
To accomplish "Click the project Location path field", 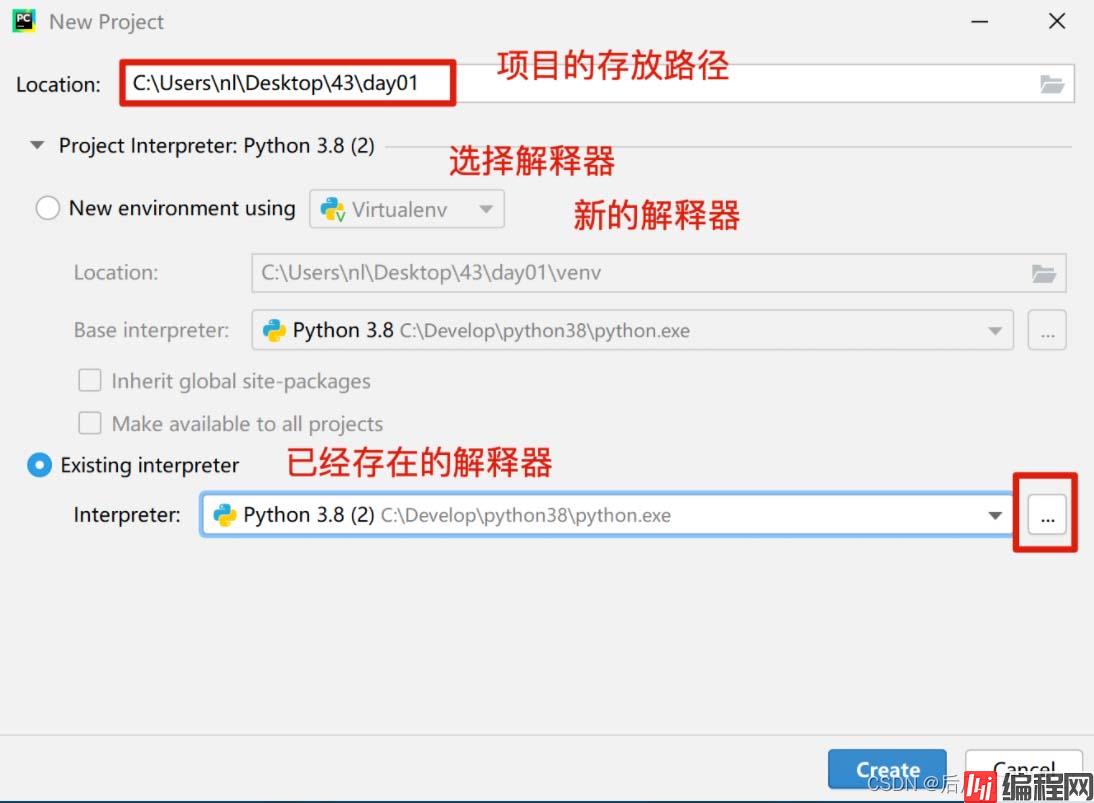I will click(597, 84).
